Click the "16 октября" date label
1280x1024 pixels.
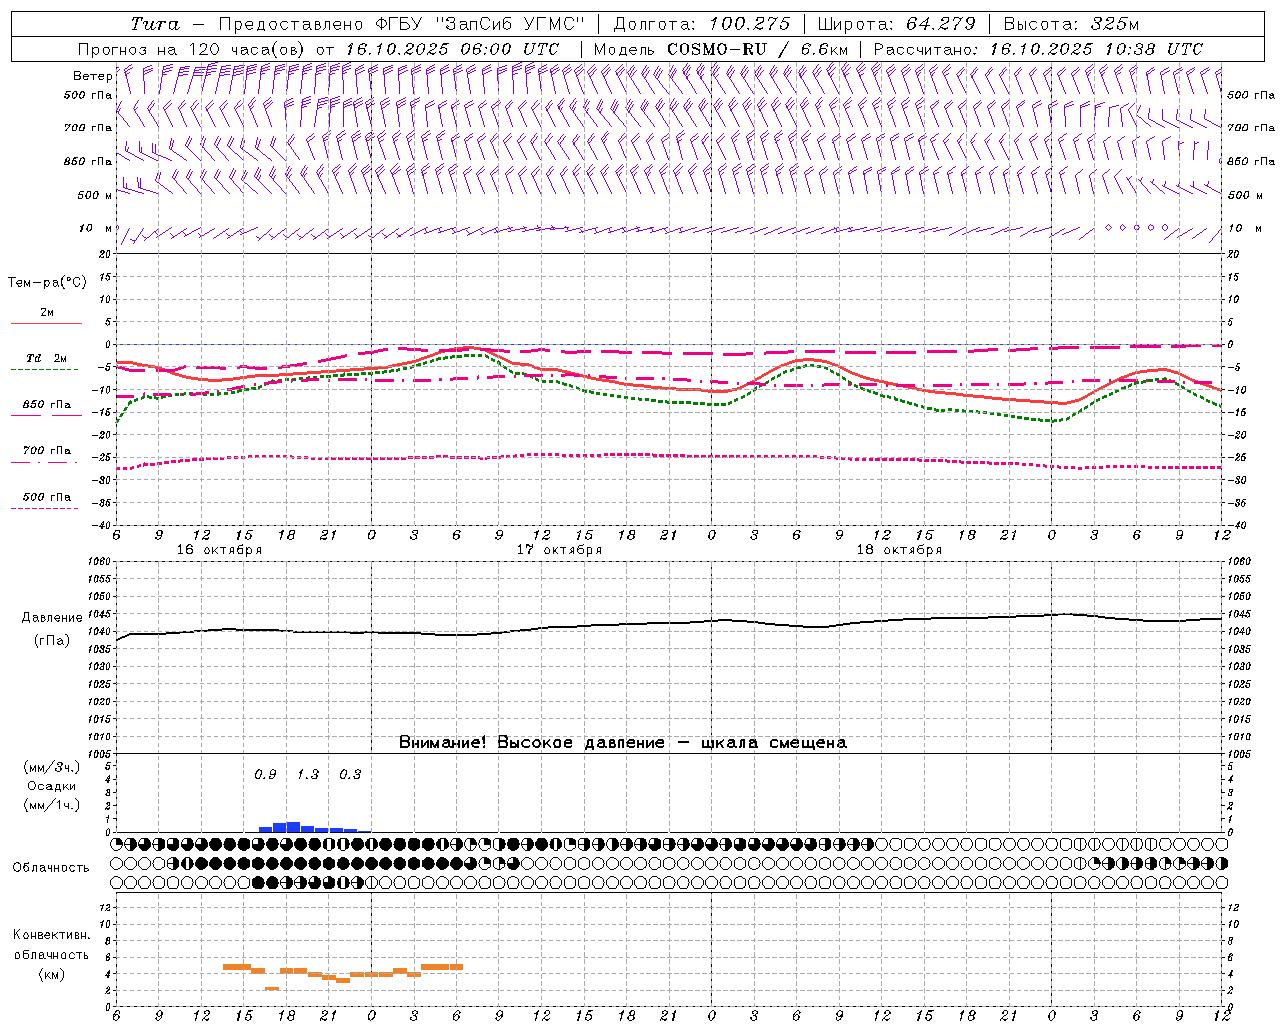(219, 550)
